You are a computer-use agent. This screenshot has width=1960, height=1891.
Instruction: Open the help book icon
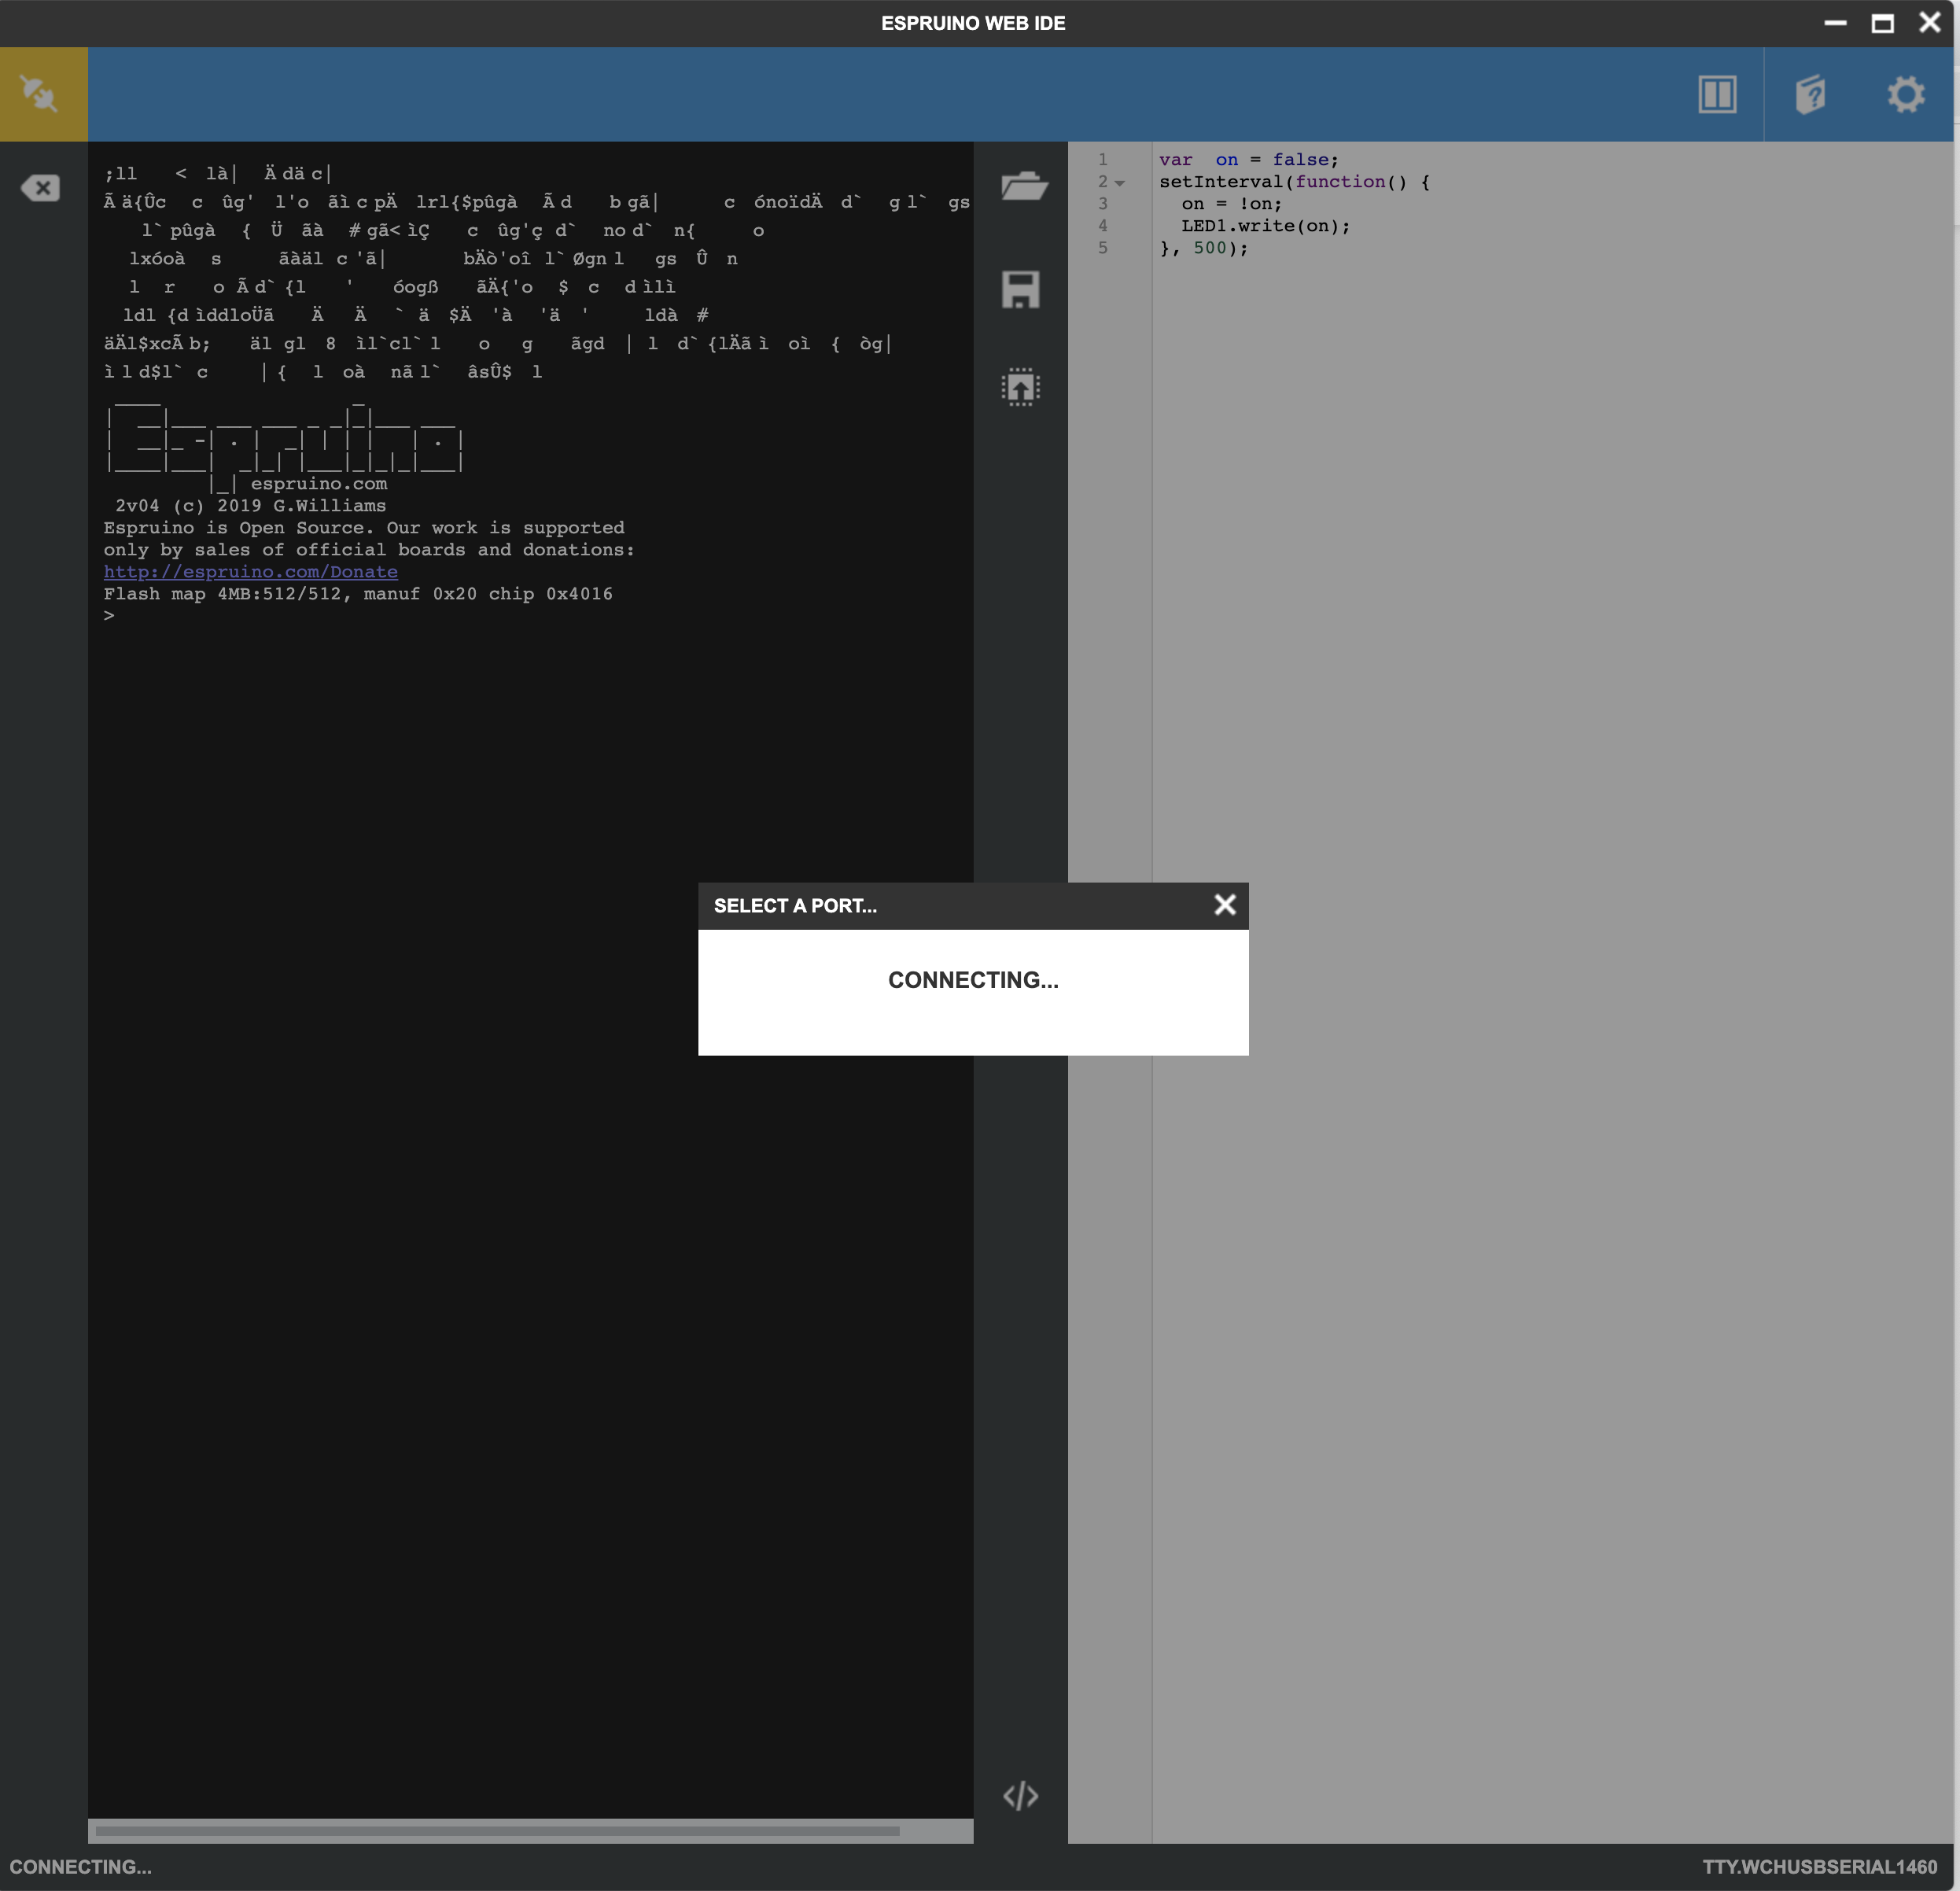tap(1810, 95)
